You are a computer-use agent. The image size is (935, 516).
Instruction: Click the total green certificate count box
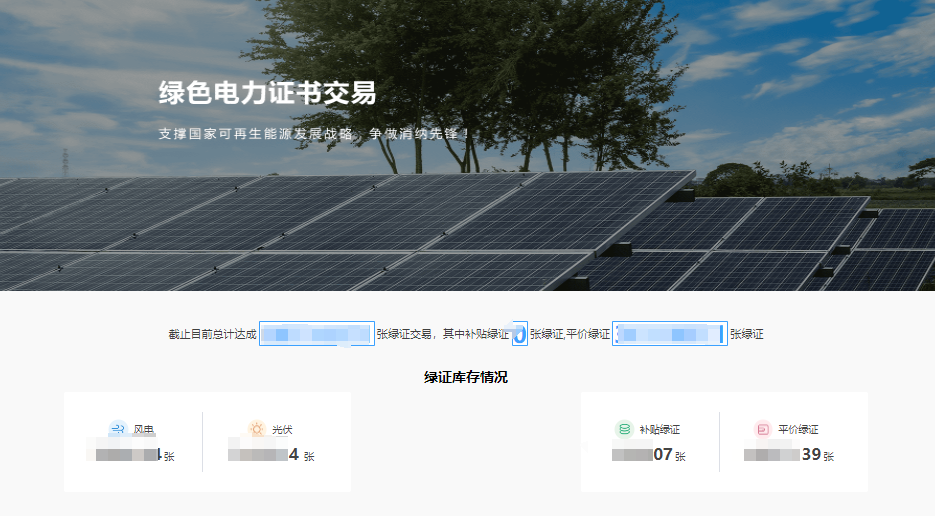[x=317, y=333]
